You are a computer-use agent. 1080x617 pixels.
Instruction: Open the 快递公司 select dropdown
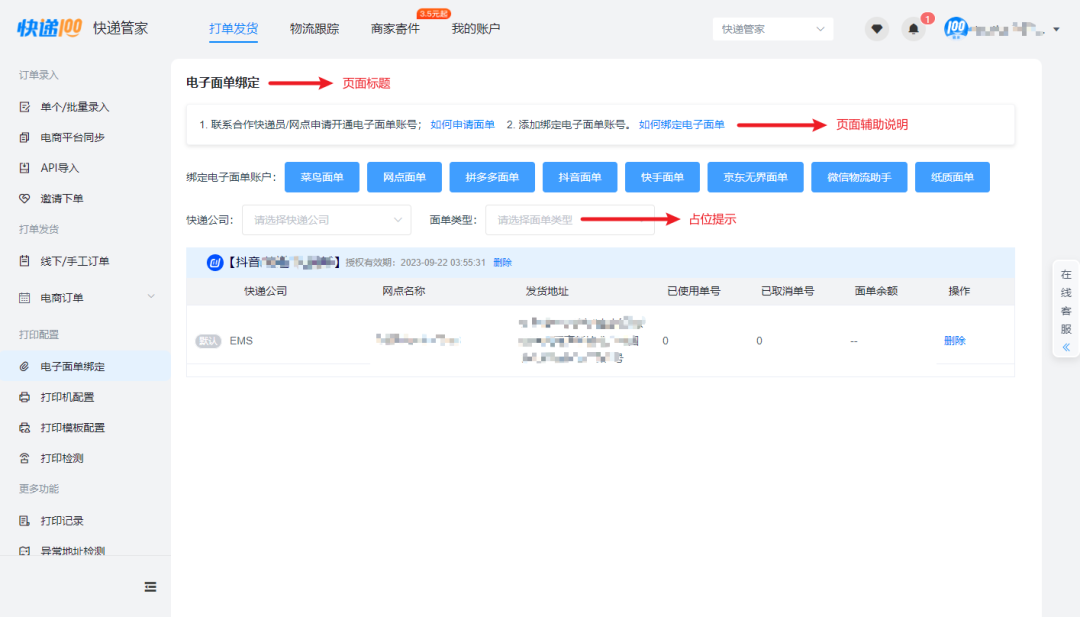tap(326, 220)
